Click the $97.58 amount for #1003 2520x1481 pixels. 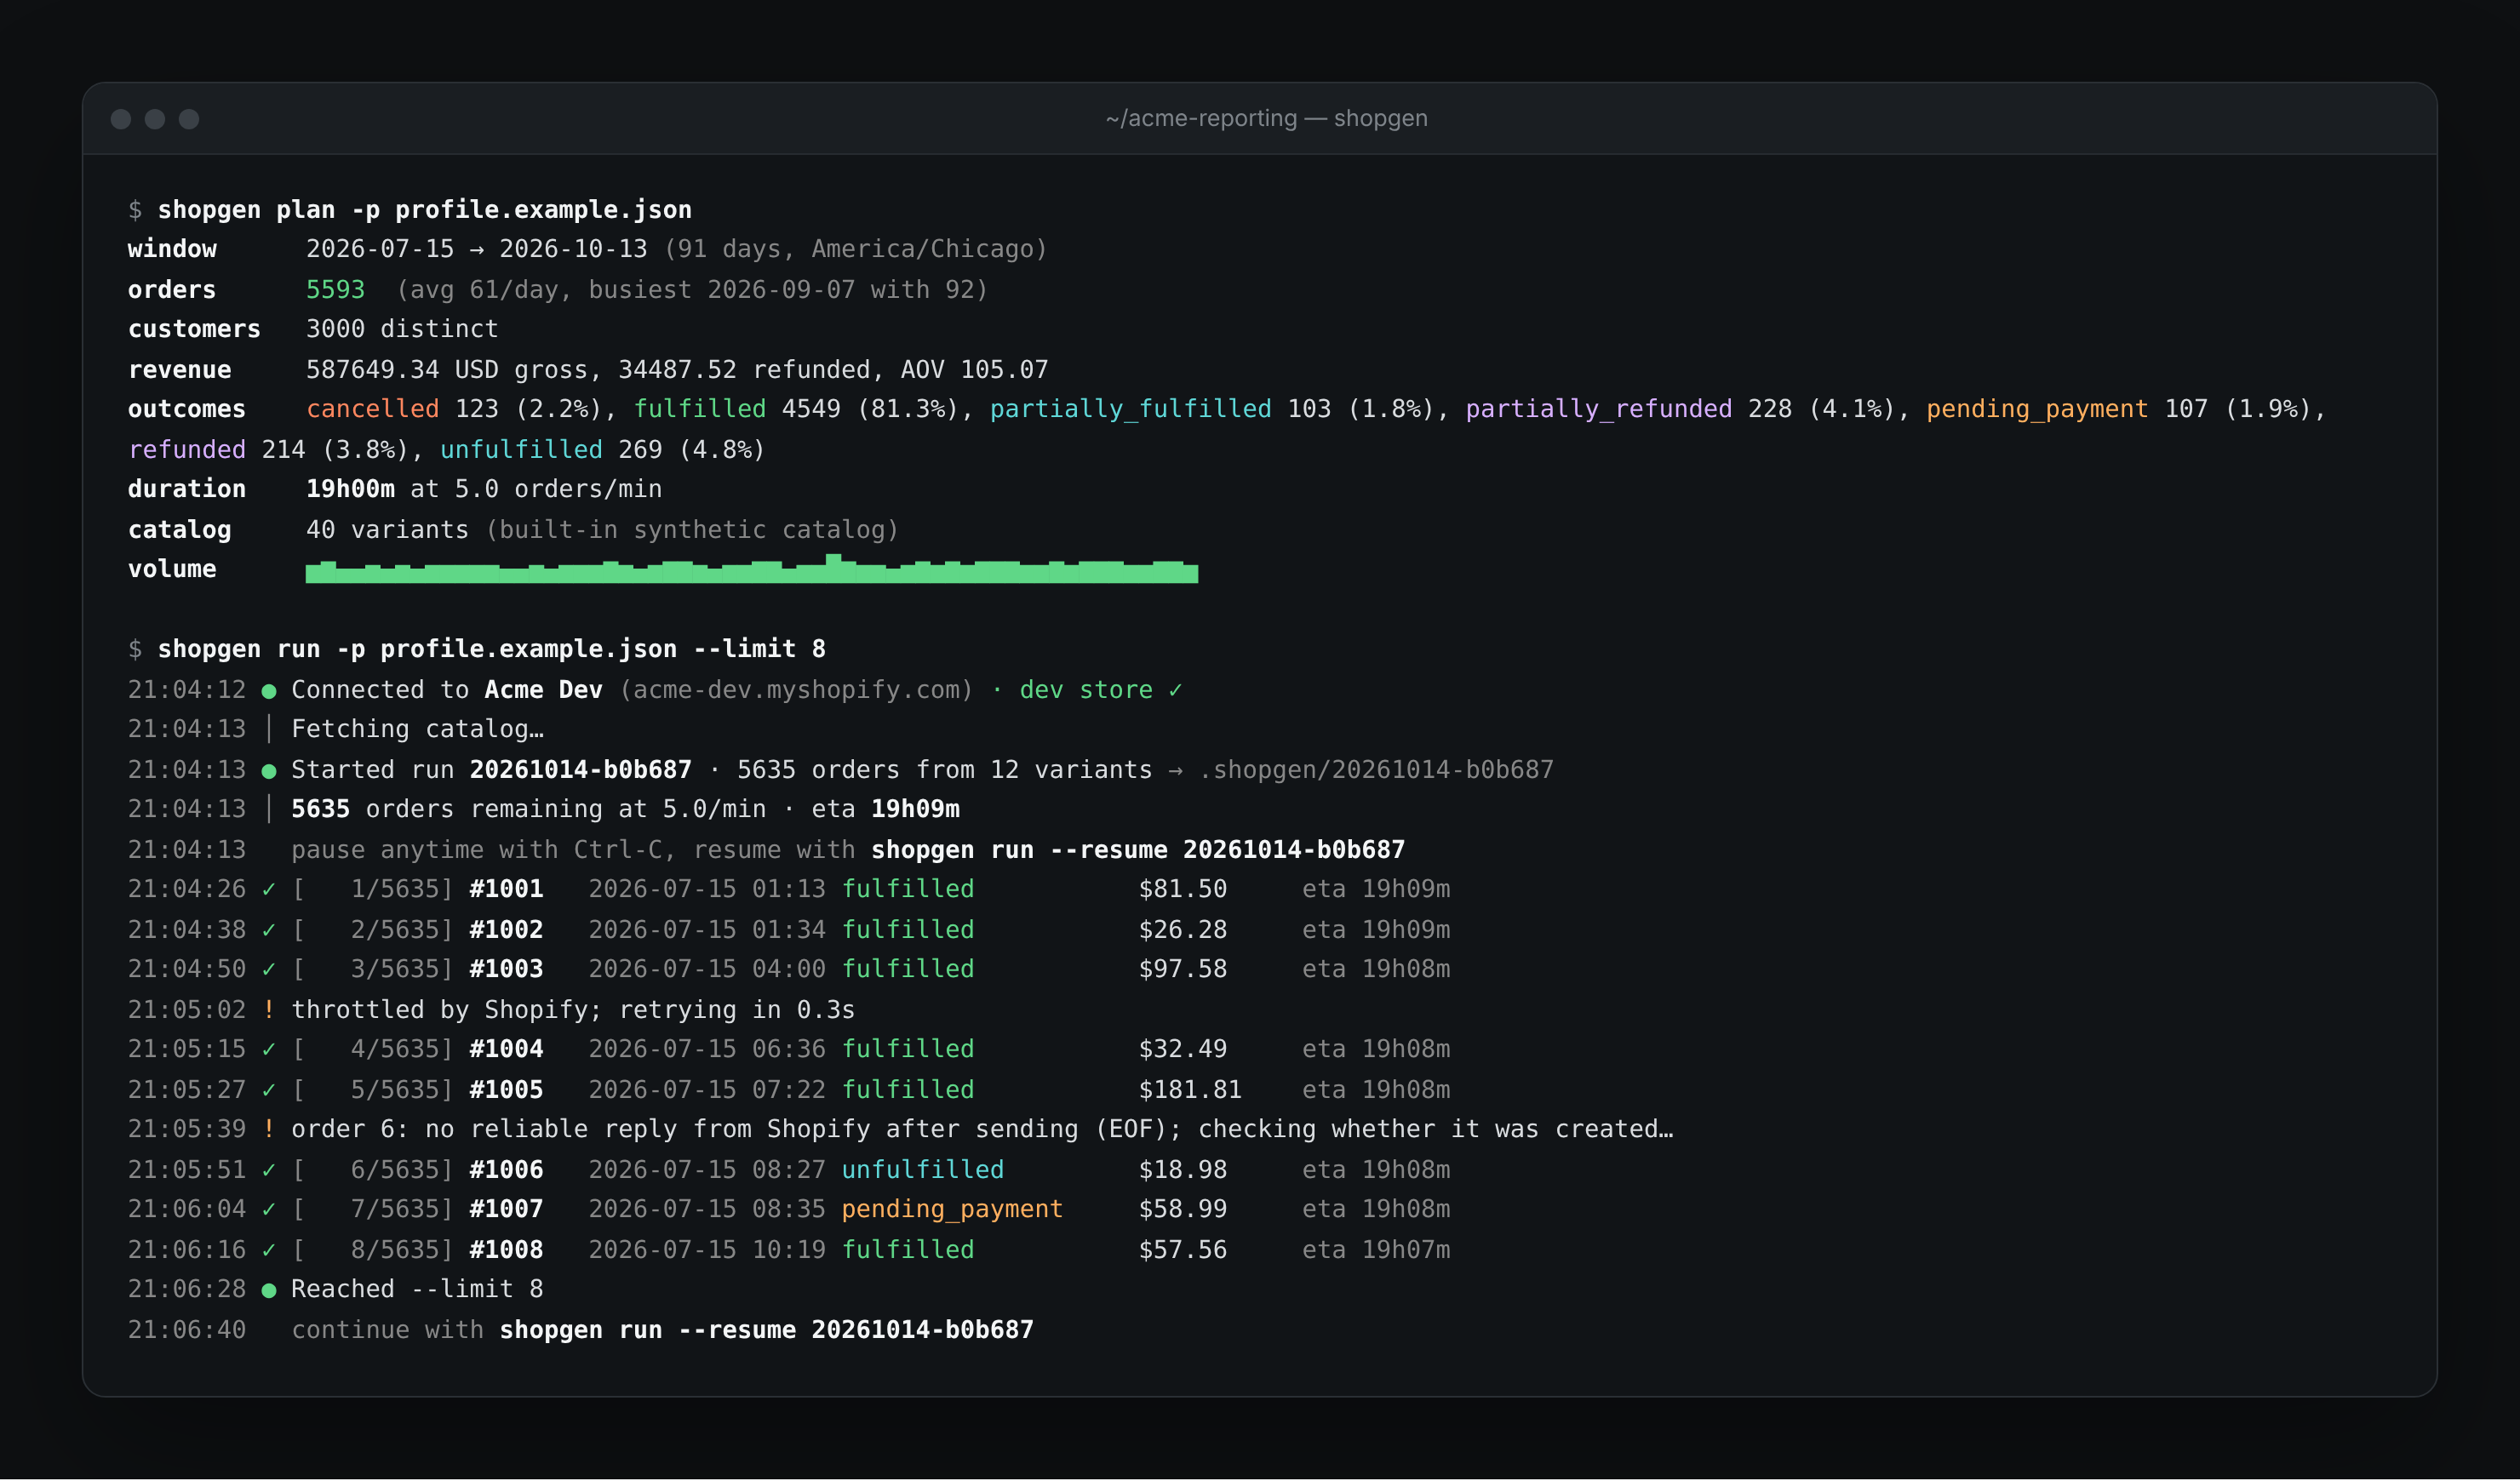click(1182, 969)
